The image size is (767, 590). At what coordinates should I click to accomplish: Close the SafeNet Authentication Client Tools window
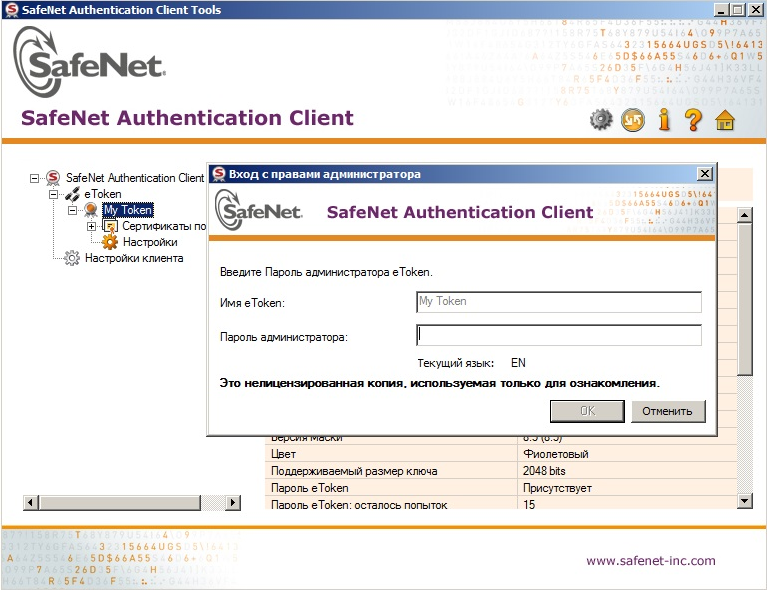(755, 9)
